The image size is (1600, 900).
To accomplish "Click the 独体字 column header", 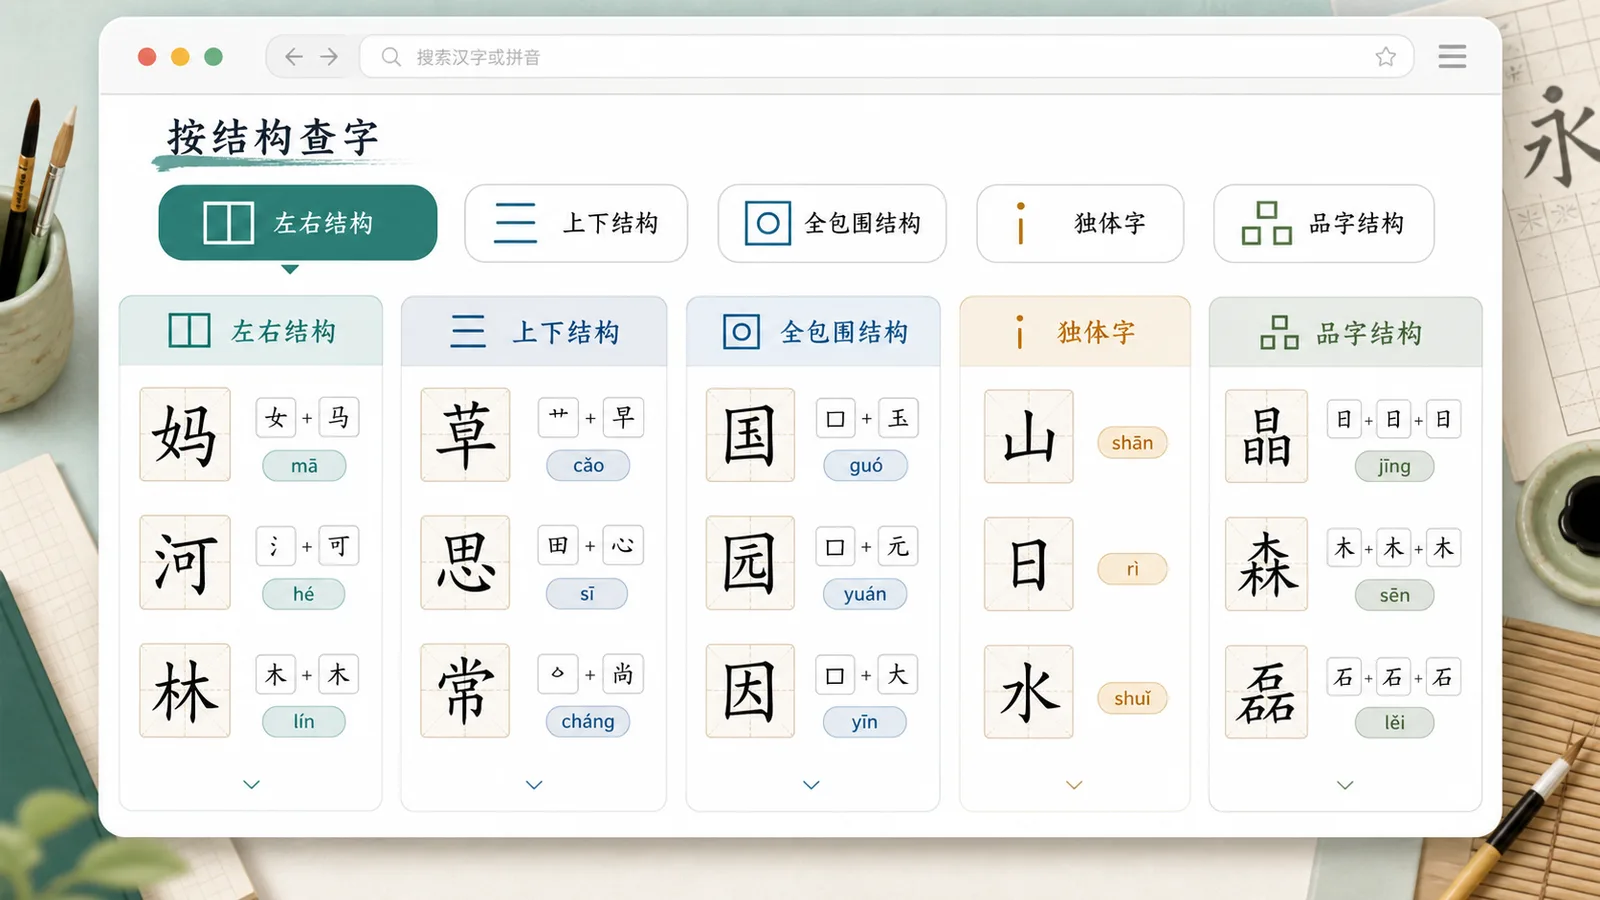I will coord(1075,331).
